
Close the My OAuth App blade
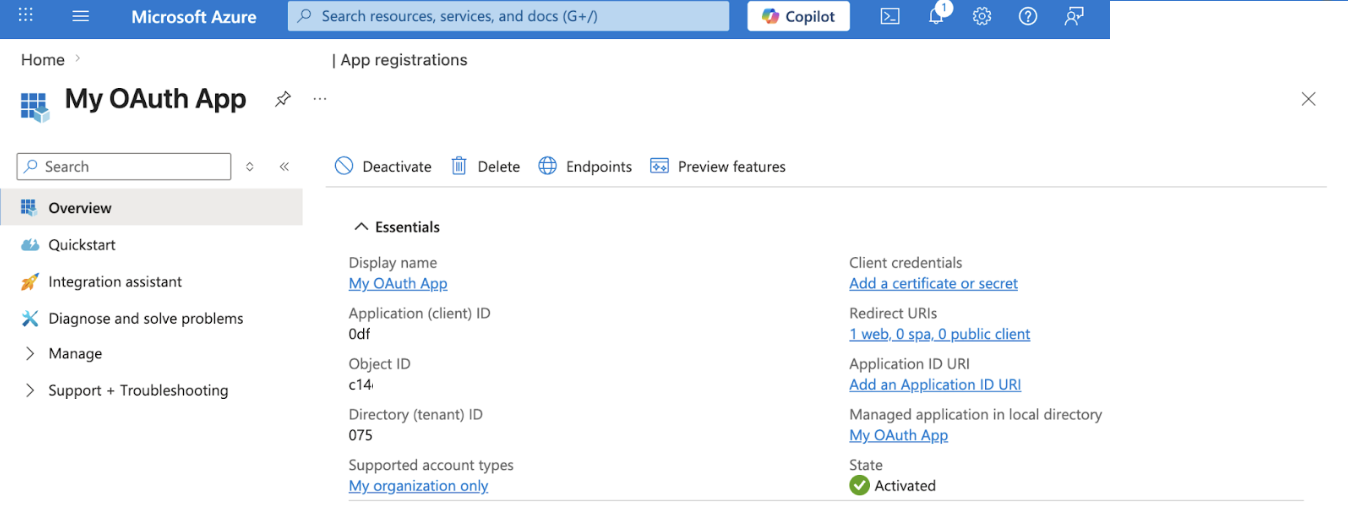[1308, 99]
